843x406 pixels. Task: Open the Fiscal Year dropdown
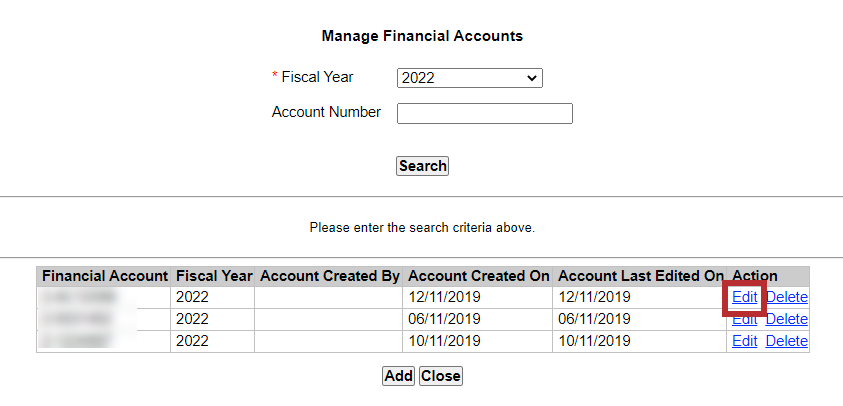[x=469, y=78]
